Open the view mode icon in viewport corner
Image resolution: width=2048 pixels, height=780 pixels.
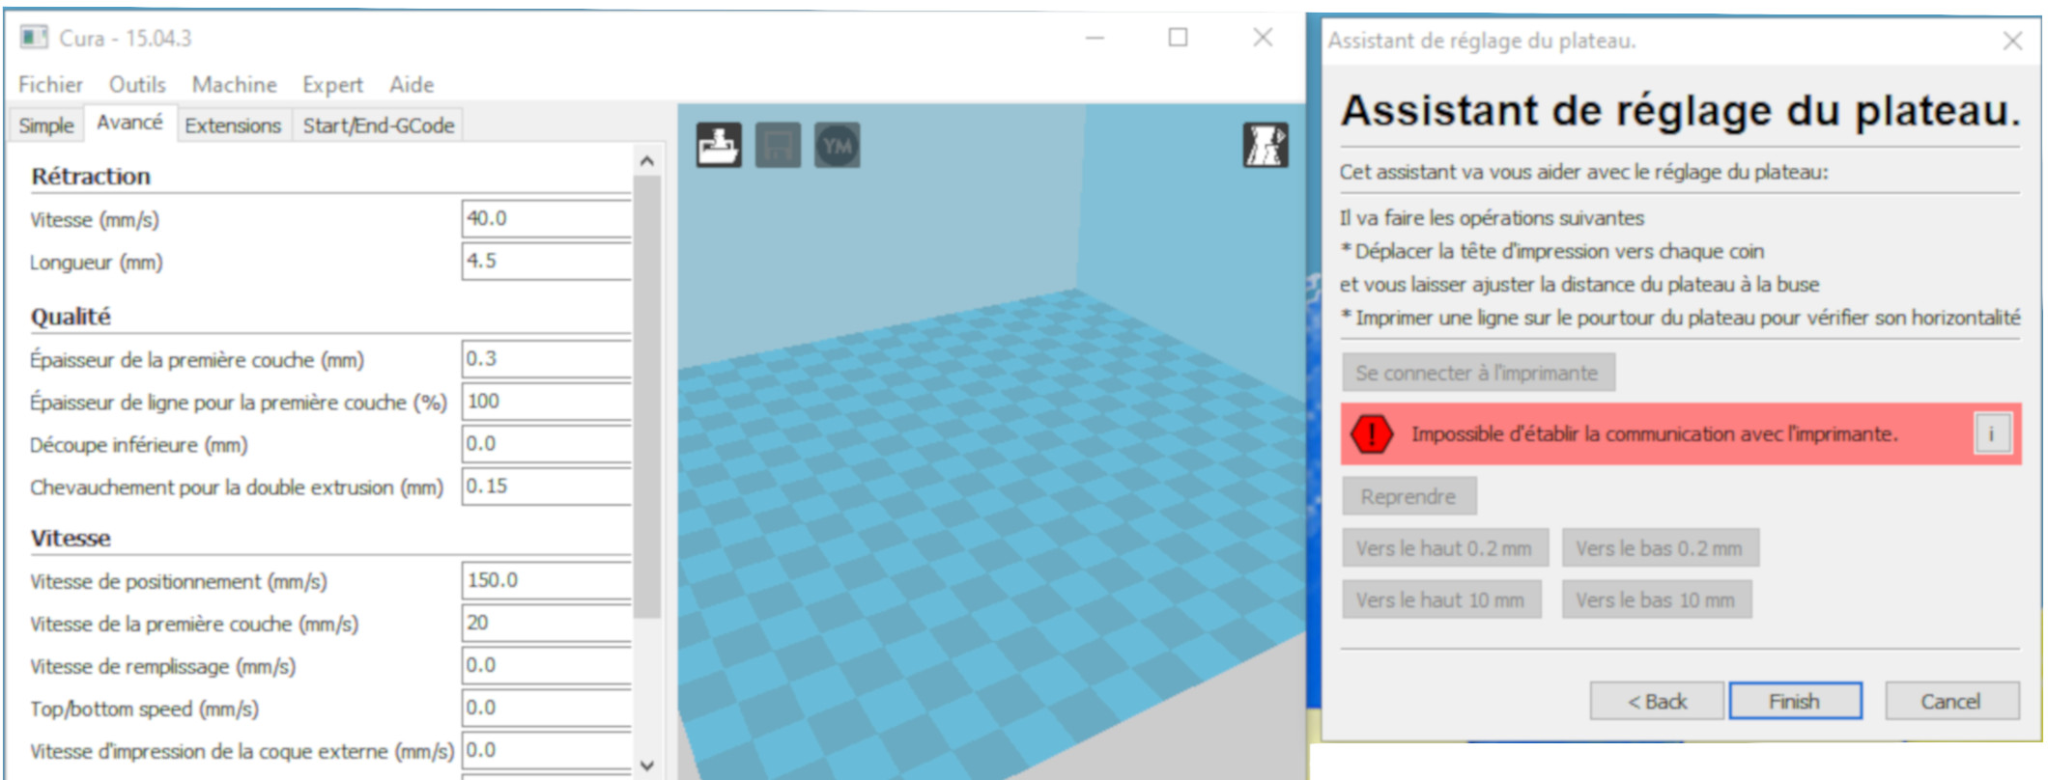pos(1265,145)
